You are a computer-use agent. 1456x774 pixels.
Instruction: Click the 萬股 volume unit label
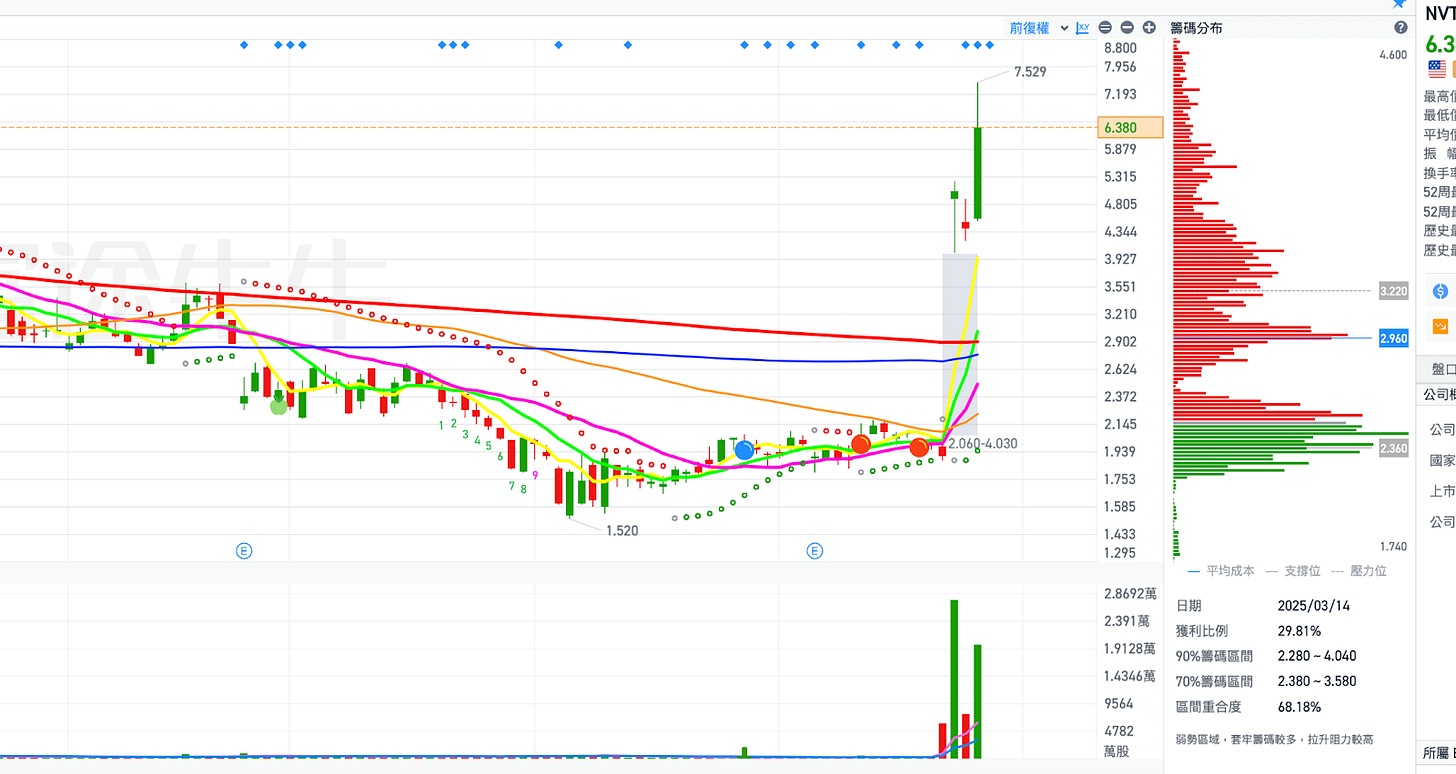1117,749
